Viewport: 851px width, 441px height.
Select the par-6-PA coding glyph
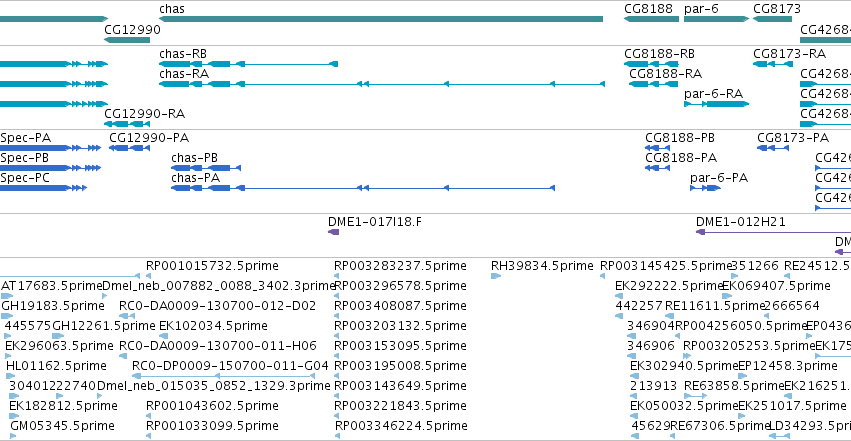click(705, 188)
